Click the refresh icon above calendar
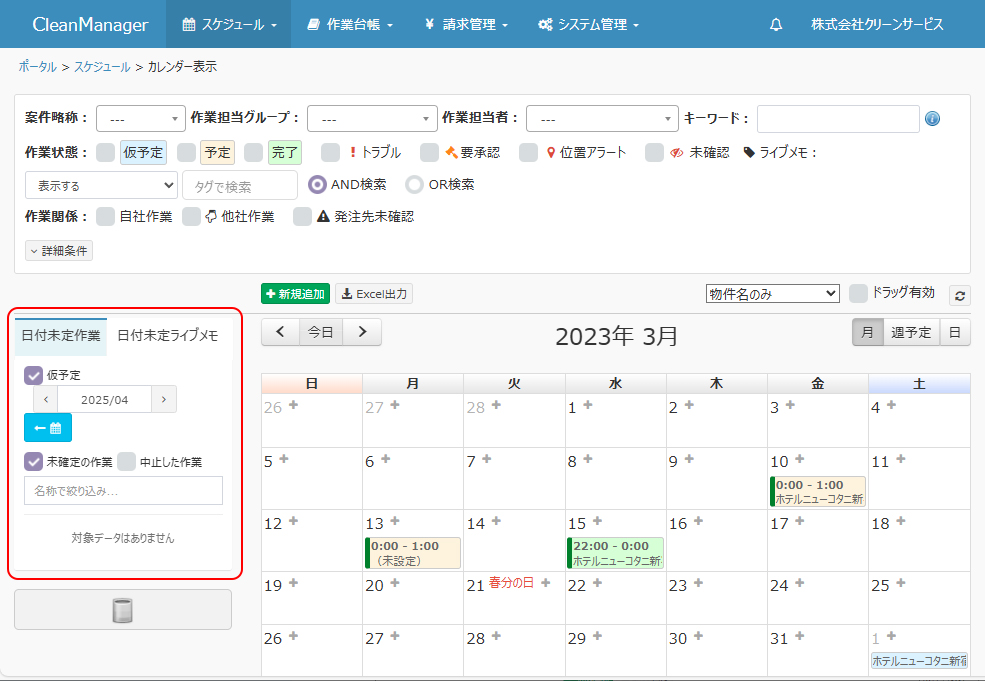Screen dimensions: 985x681 pyautogui.click(x=959, y=295)
